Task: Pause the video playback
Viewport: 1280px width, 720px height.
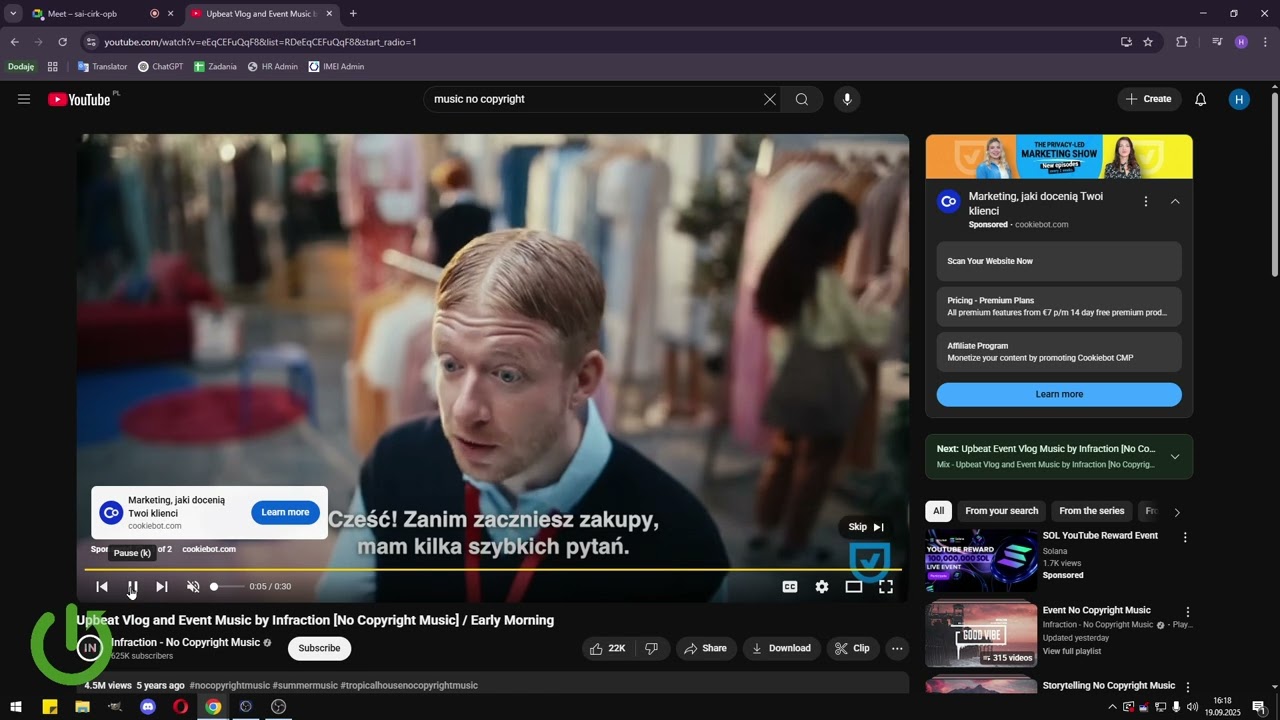Action: [x=132, y=587]
